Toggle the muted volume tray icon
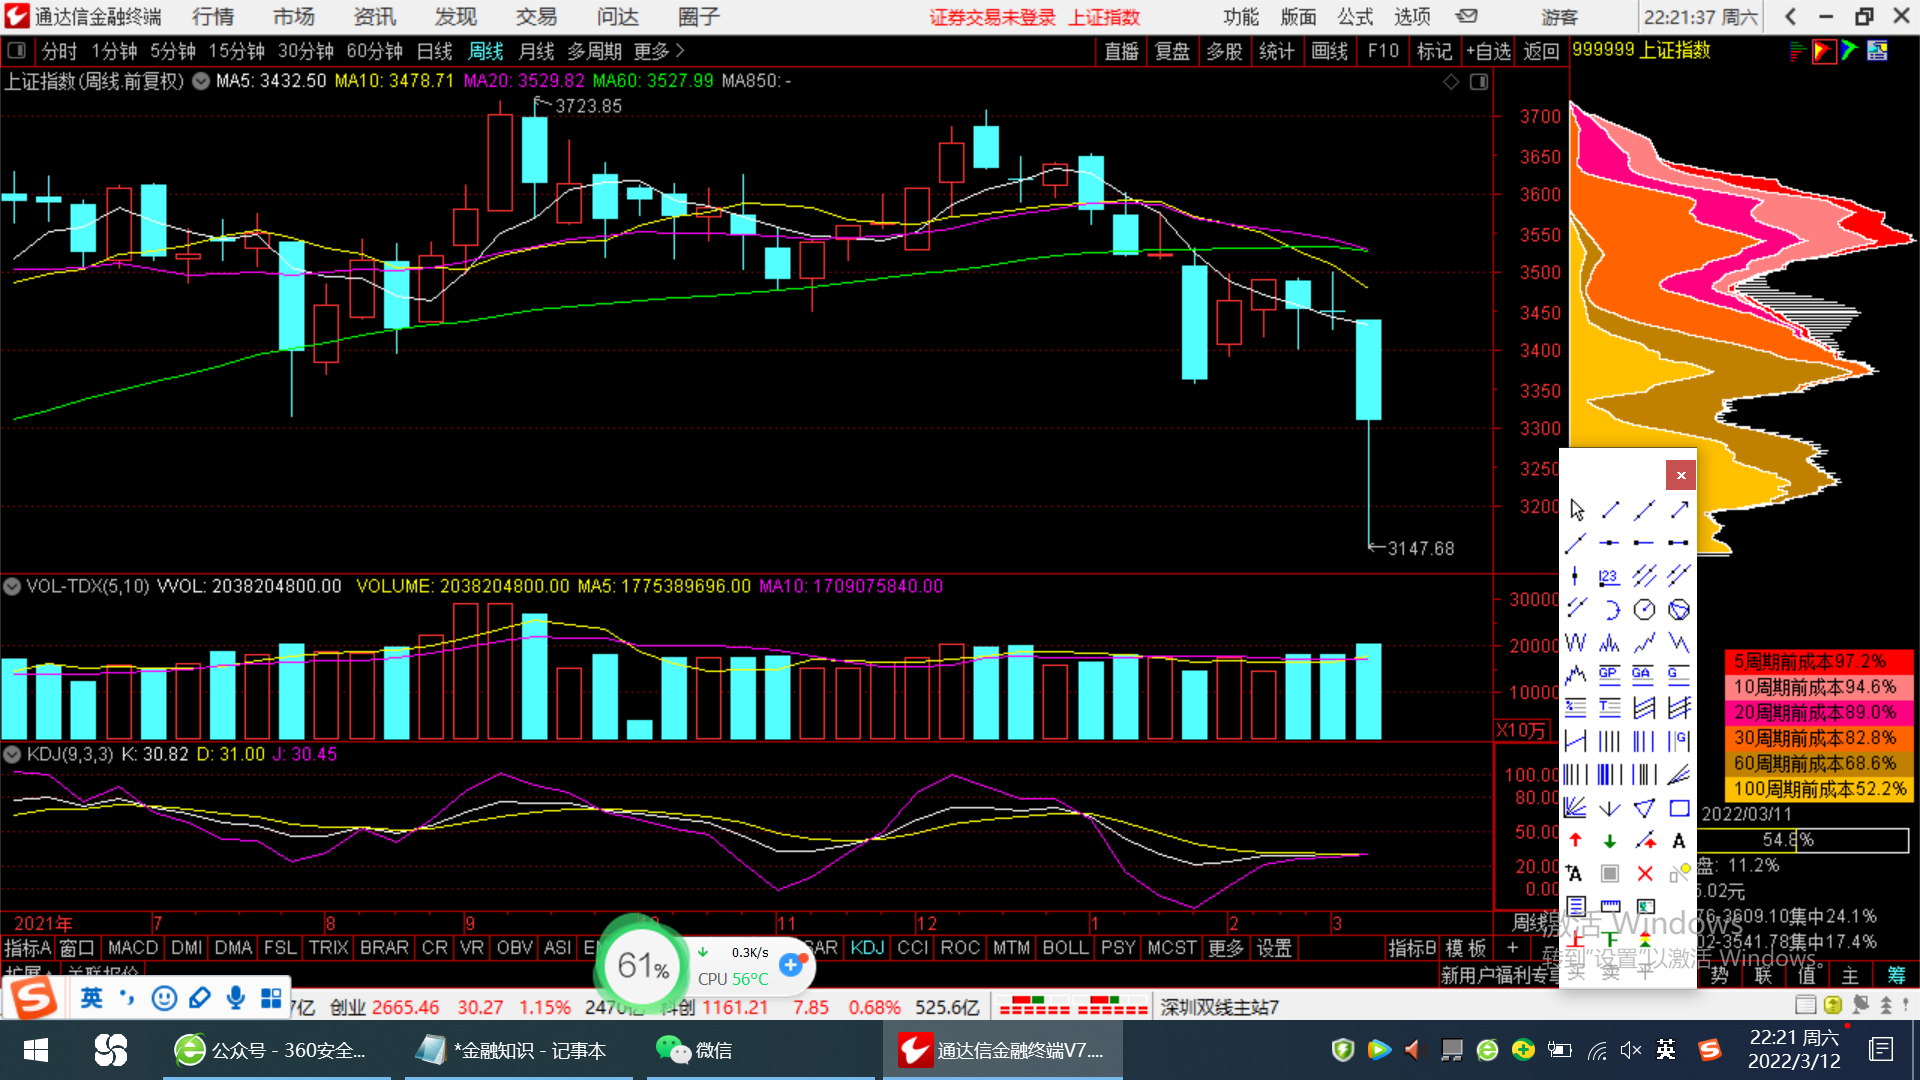The image size is (1920, 1080). click(x=1631, y=1050)
